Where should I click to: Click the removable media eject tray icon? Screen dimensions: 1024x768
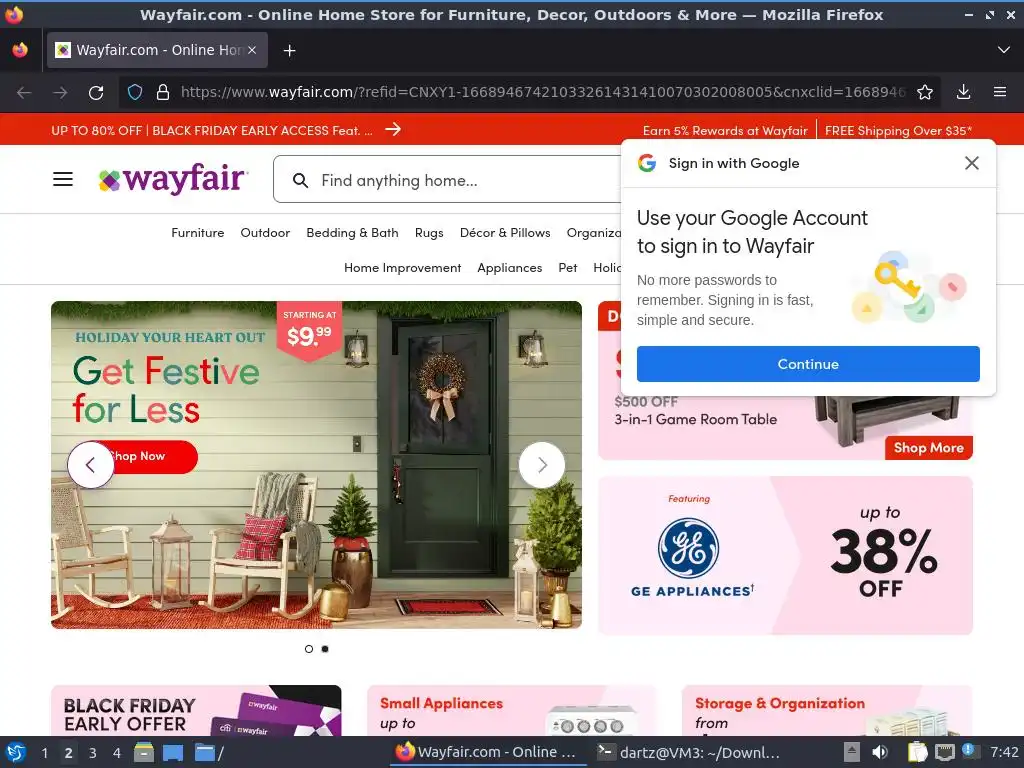[x=852, y=752]
